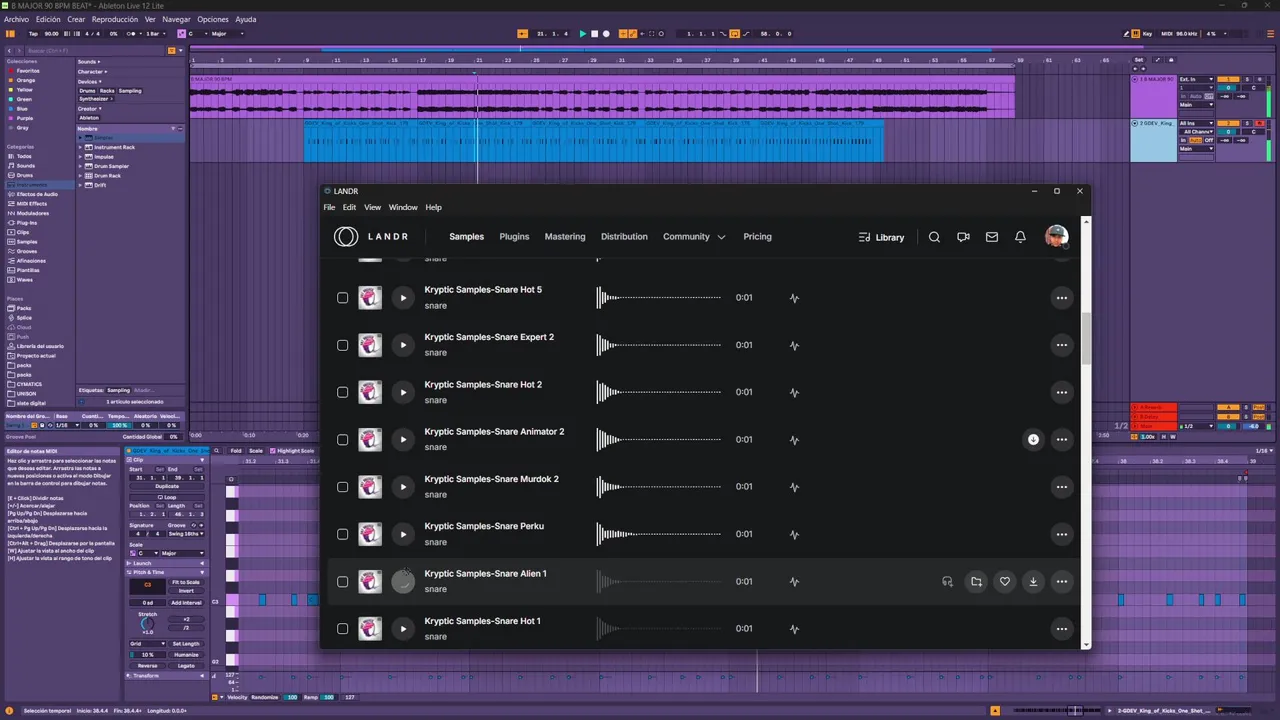Select checkbox for Snare Perku
The image size is (1280, 720).
(342, 534)
